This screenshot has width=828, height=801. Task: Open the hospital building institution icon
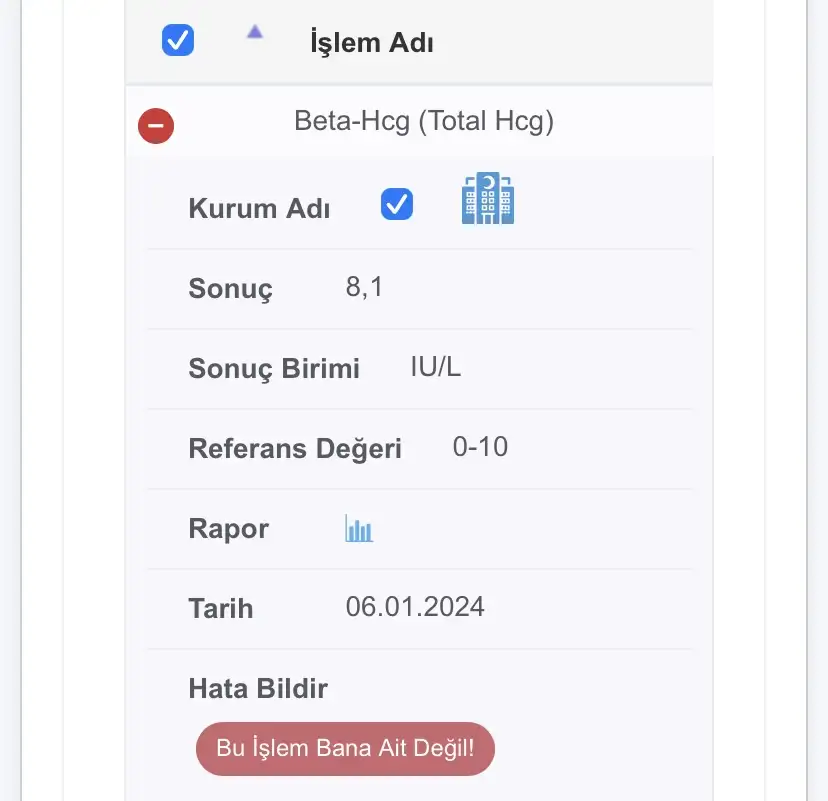click(x=487, y=198)
